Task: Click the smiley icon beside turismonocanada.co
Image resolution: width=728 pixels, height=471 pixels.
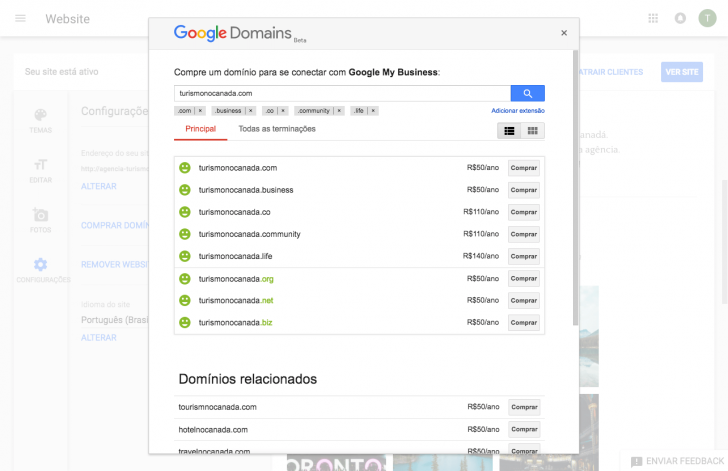Action: click(185, 212)
